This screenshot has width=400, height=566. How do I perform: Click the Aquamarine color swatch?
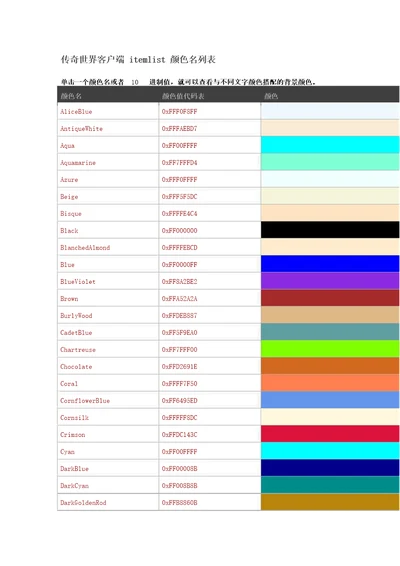[330, 162]
